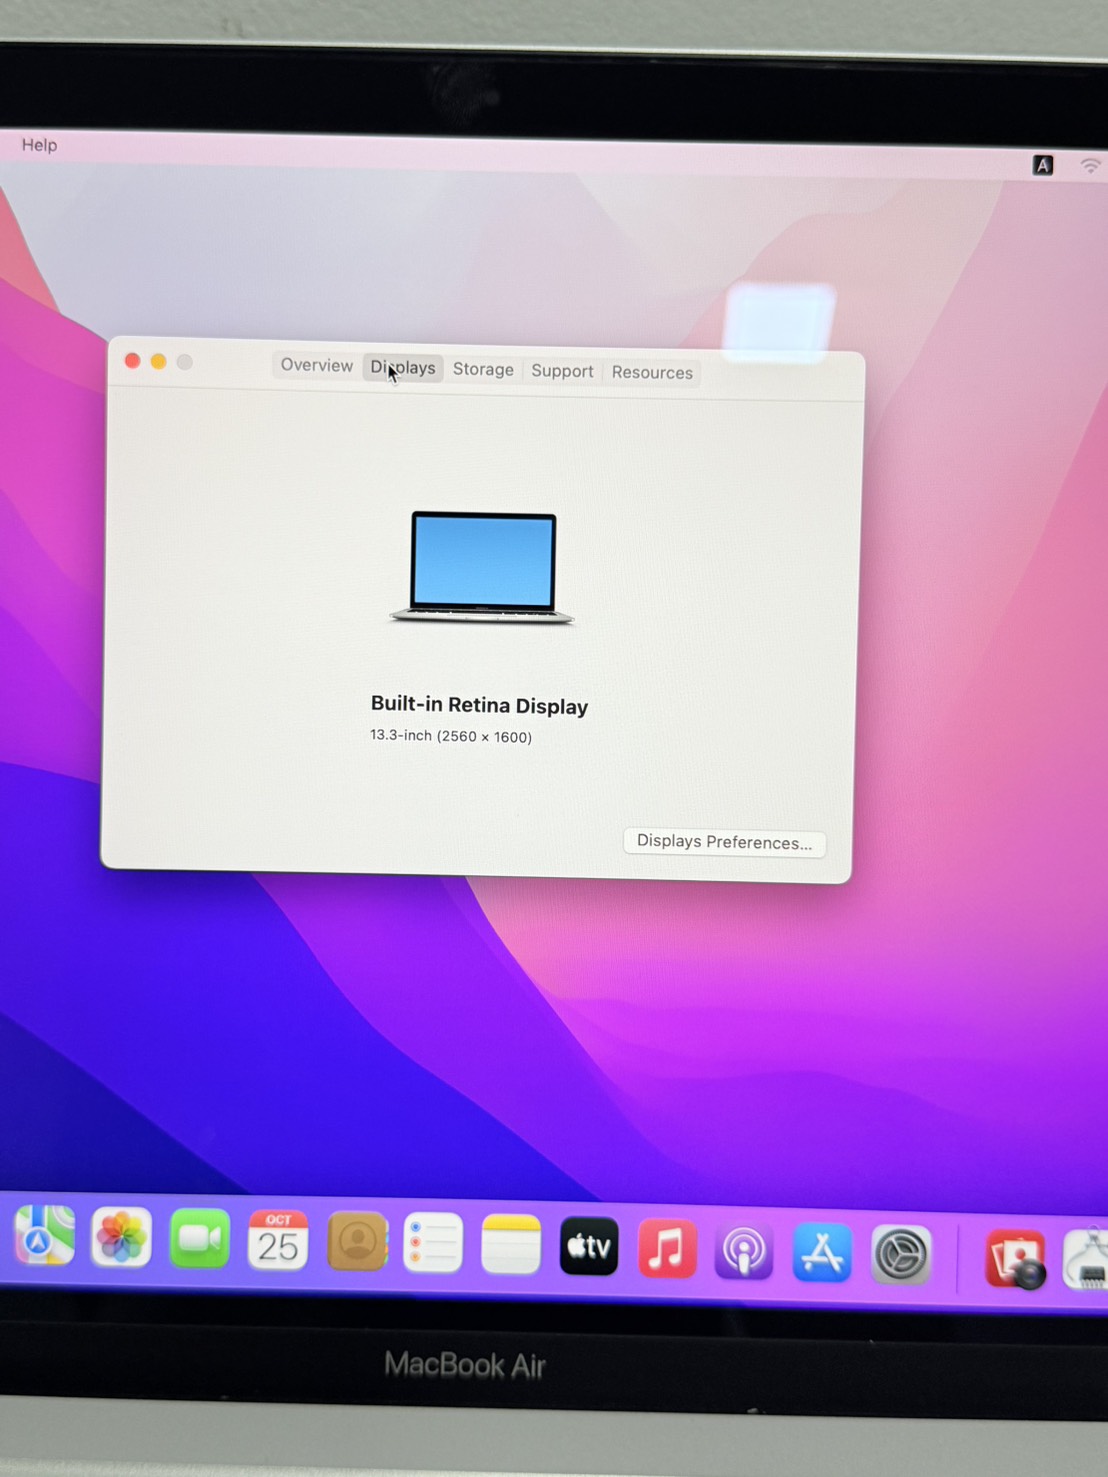
Task: Click the Calendar showing October 25
Action: [x=278, y=1243]
